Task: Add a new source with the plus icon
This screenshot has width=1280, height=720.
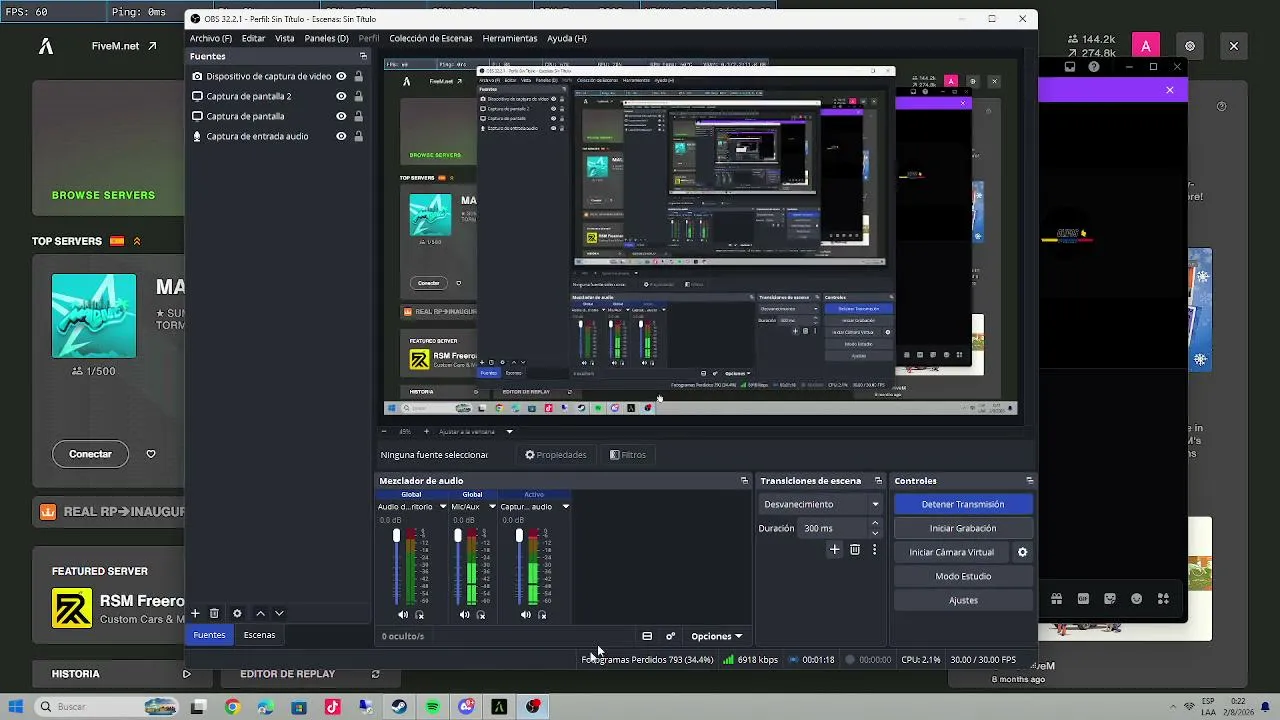Action: tap(195, 613)
